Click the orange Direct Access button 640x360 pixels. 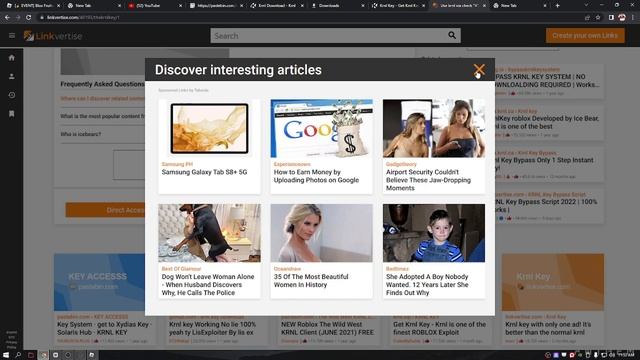106,210
